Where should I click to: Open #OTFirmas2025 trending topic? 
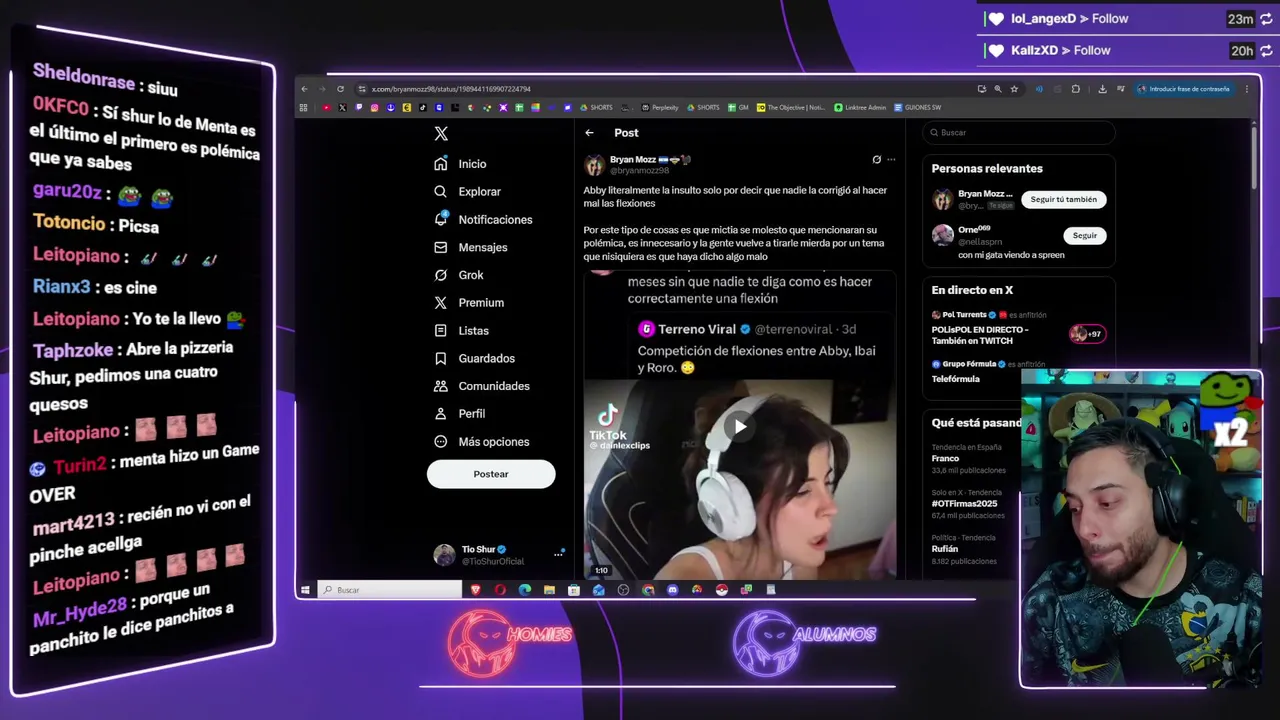click(964, 503)
